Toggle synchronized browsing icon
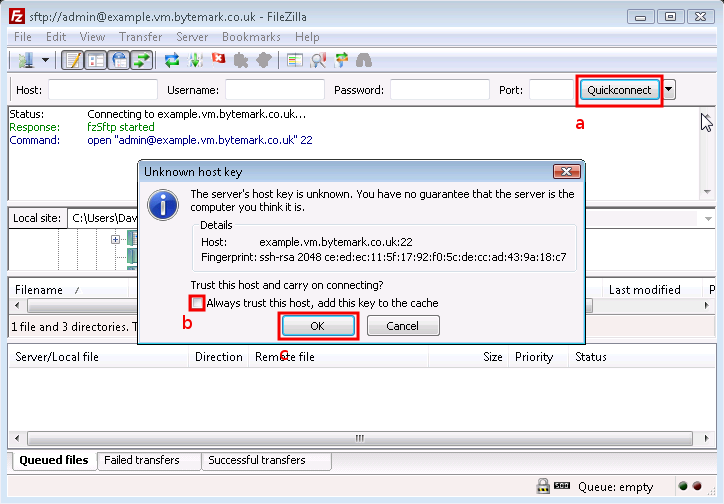 (x=341, y=60)
